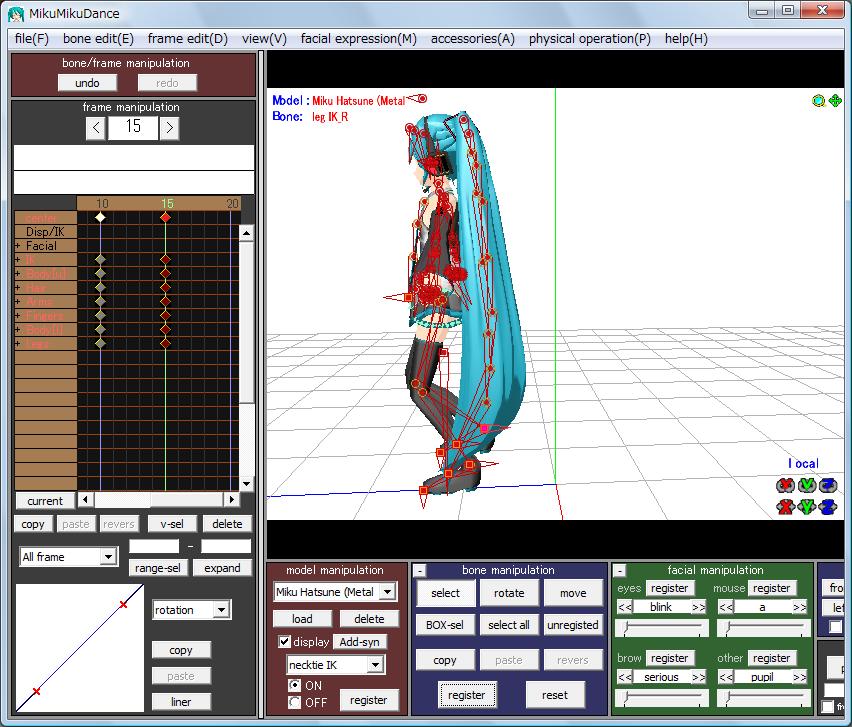Toggle the model display checkbox
The width and height of the screenshot is (852, 727).
[284, 642]
